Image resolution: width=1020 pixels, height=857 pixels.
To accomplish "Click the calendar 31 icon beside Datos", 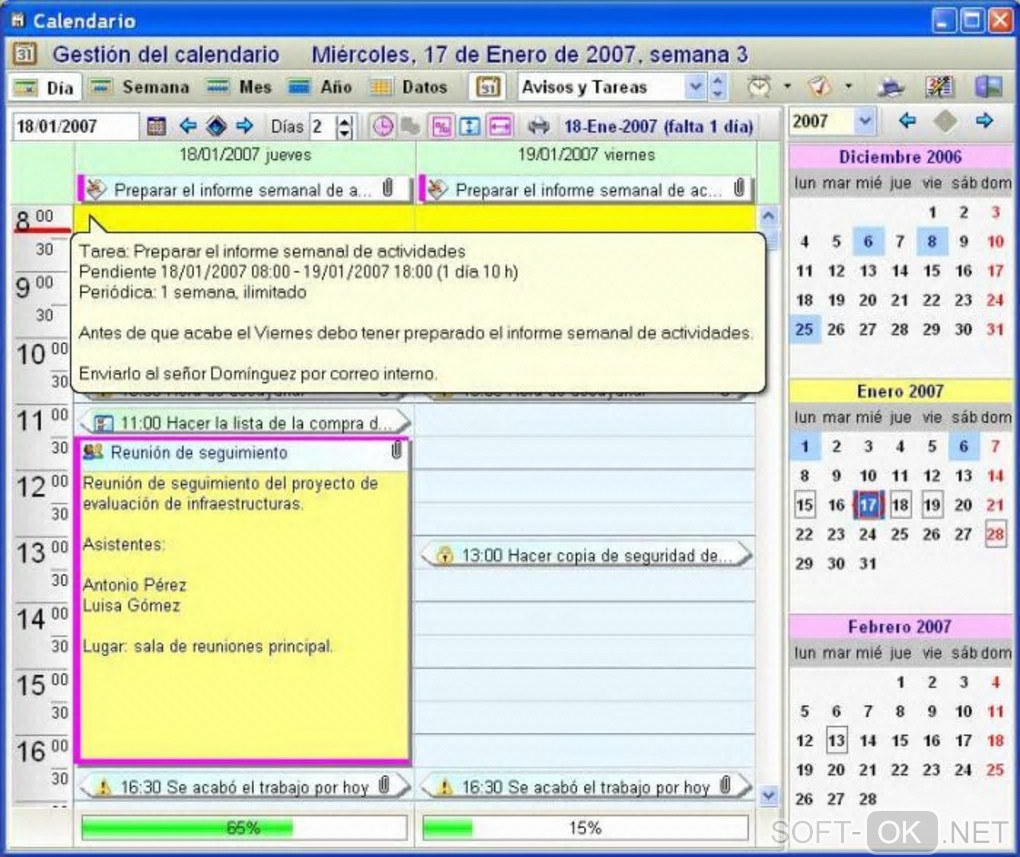I will (488, 87).
